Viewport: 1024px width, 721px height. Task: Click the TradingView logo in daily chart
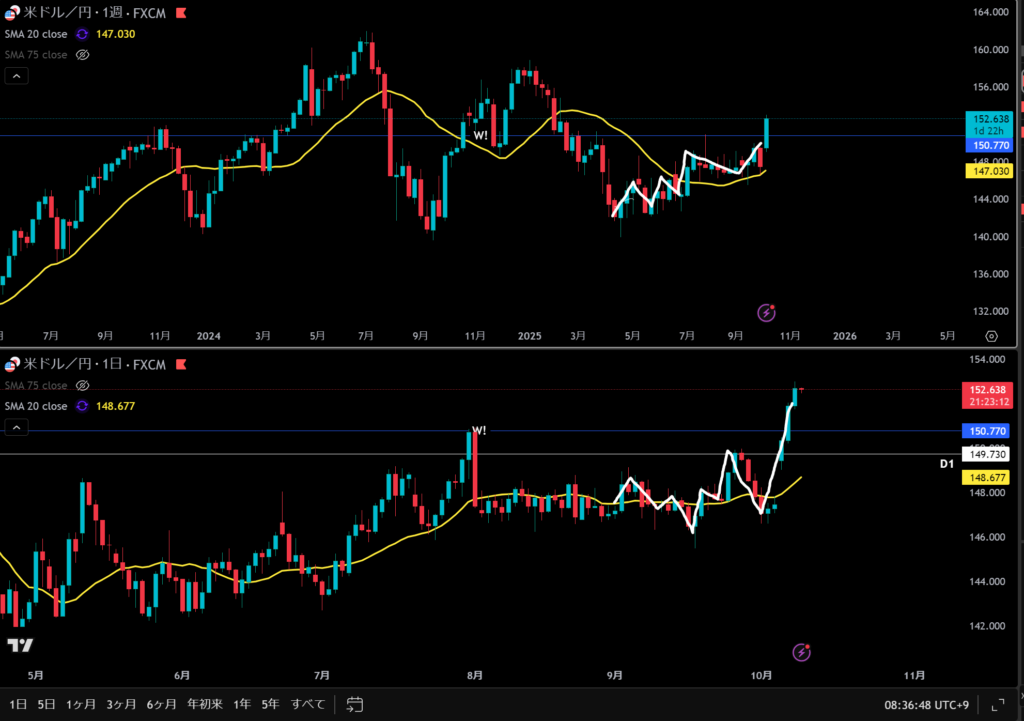pyautogui.click(x=20, y=645)
